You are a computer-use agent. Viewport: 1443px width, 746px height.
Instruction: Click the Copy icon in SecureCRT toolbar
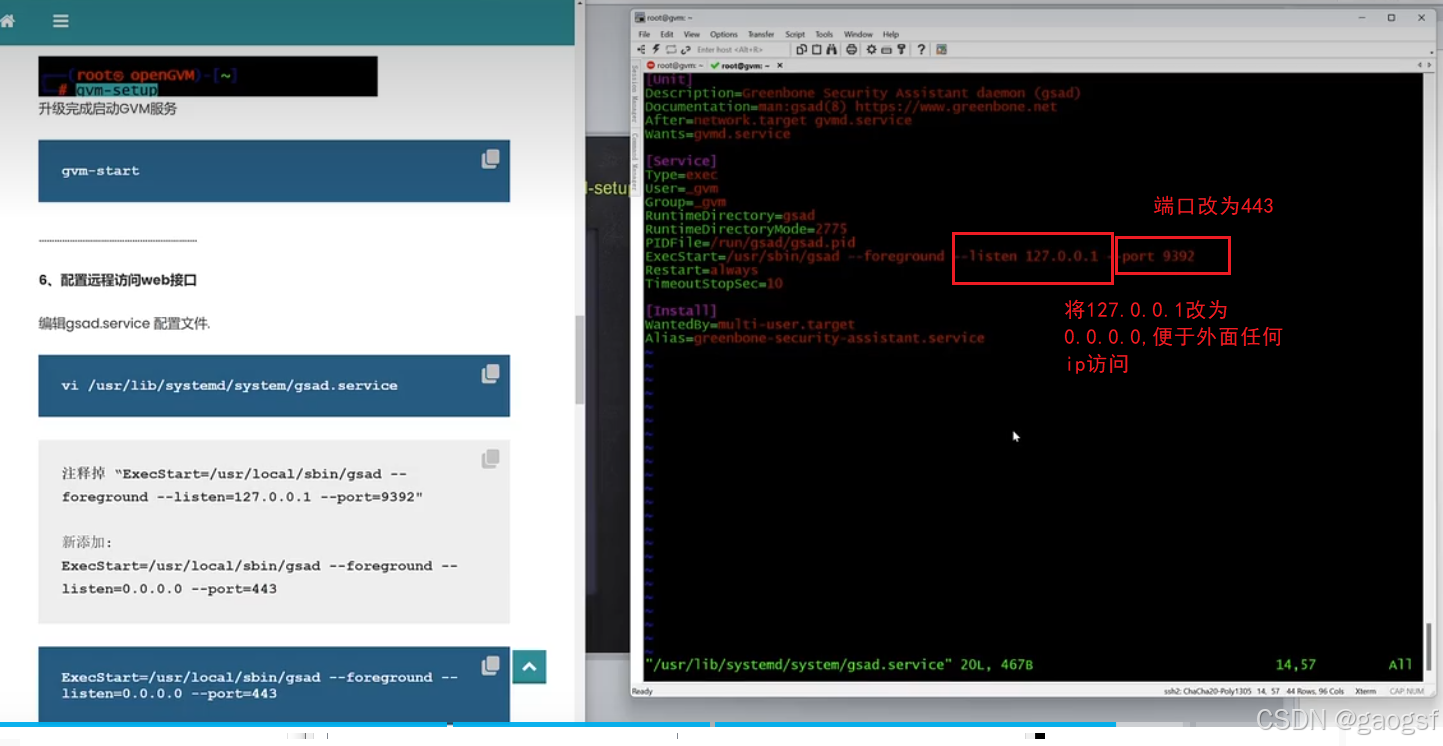coord(802,49)
